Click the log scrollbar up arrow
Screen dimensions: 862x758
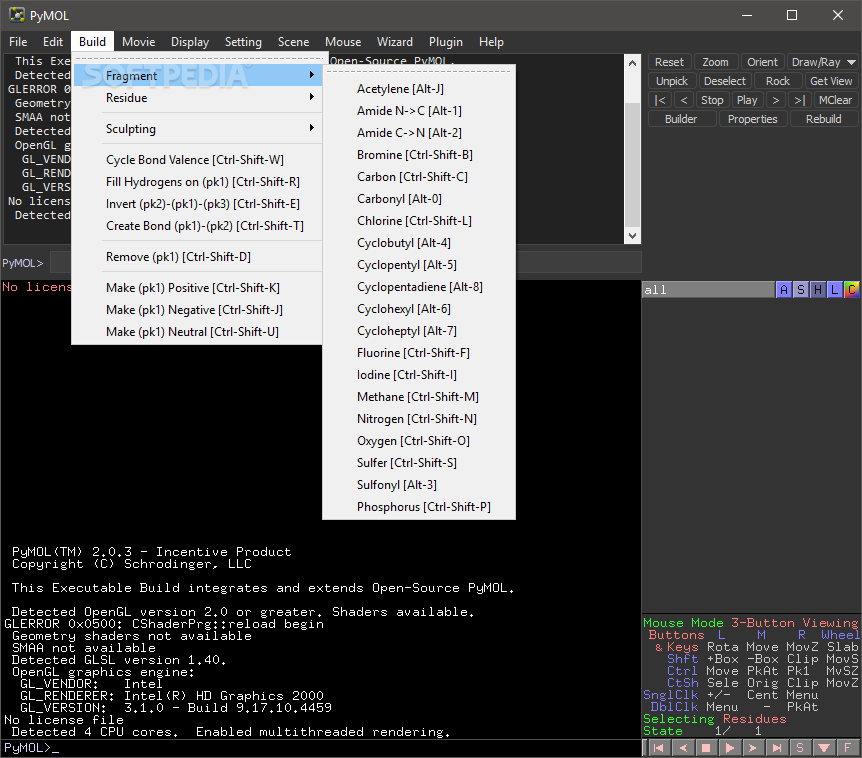click(633, 63)
